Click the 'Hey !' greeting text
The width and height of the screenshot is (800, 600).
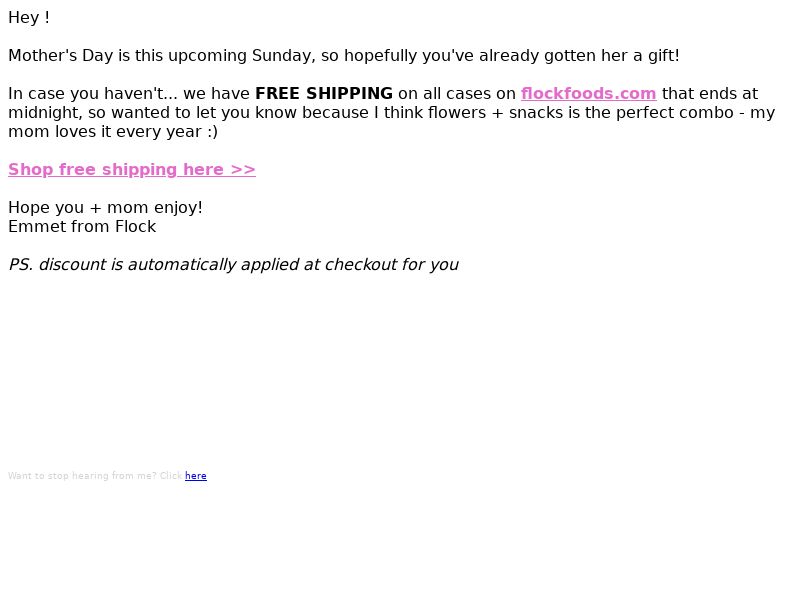pos(29,17)
